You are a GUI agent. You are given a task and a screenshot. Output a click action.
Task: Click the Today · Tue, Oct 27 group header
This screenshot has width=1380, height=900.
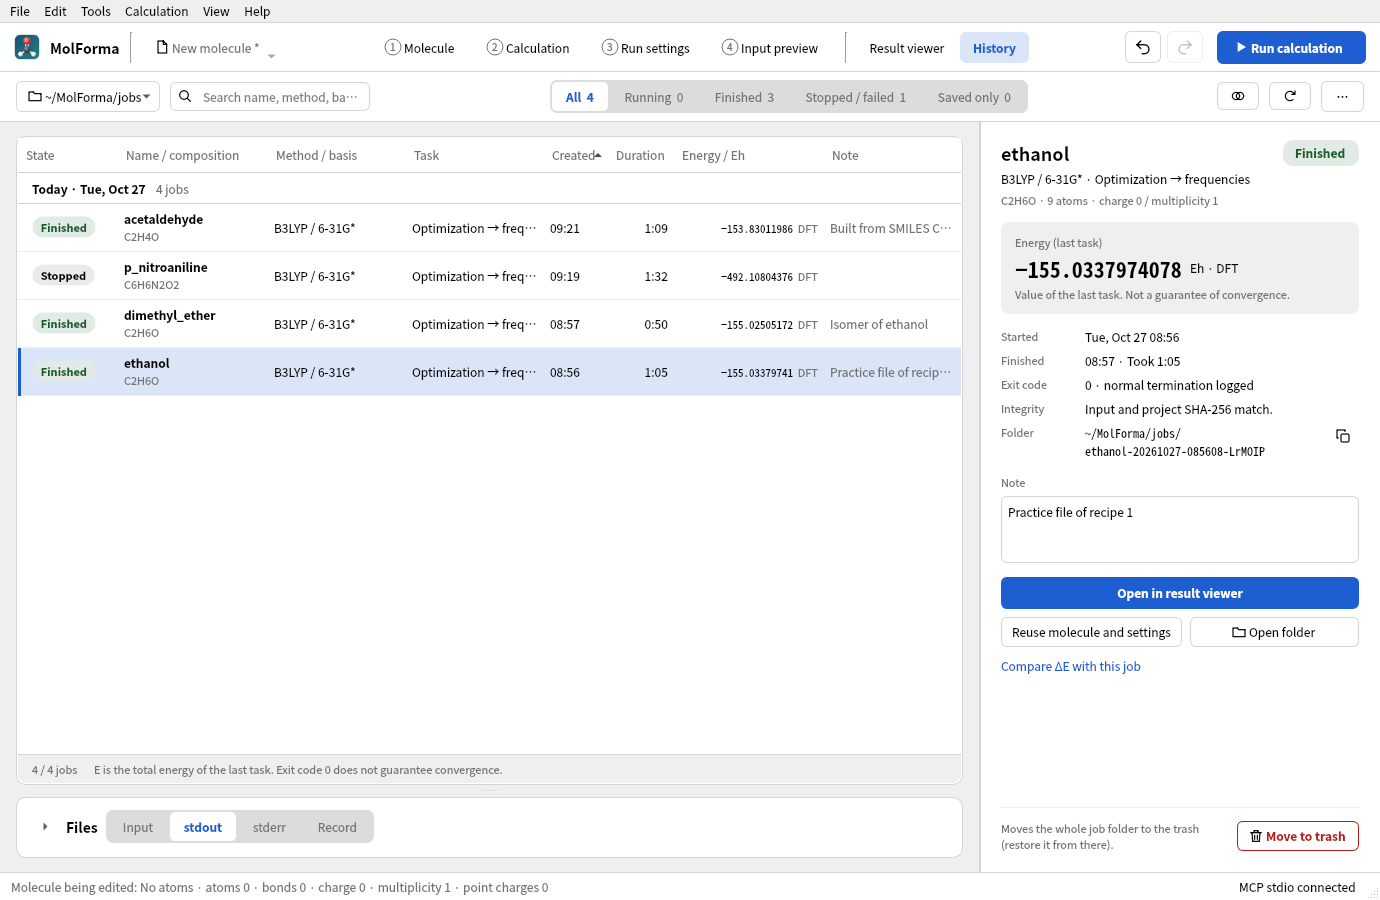pos(88,189)
